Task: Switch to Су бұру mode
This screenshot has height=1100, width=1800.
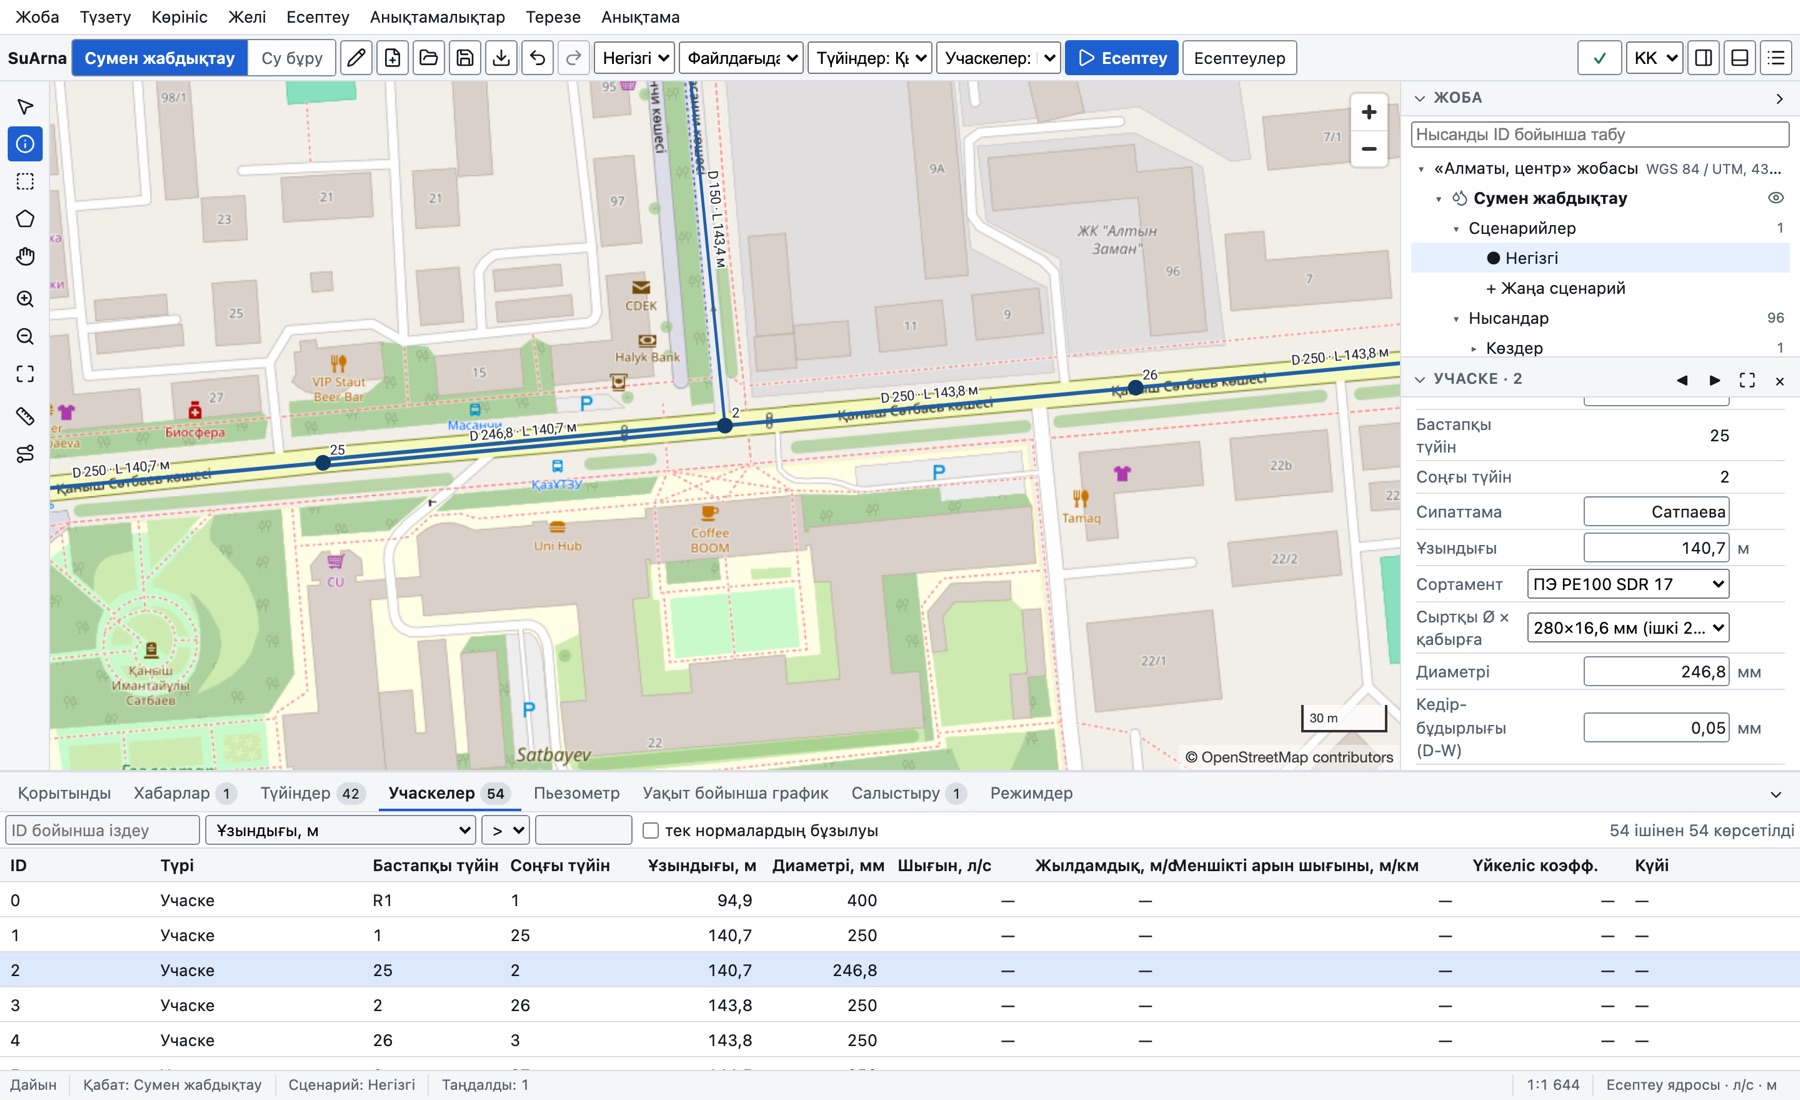Action: (292, 58)
